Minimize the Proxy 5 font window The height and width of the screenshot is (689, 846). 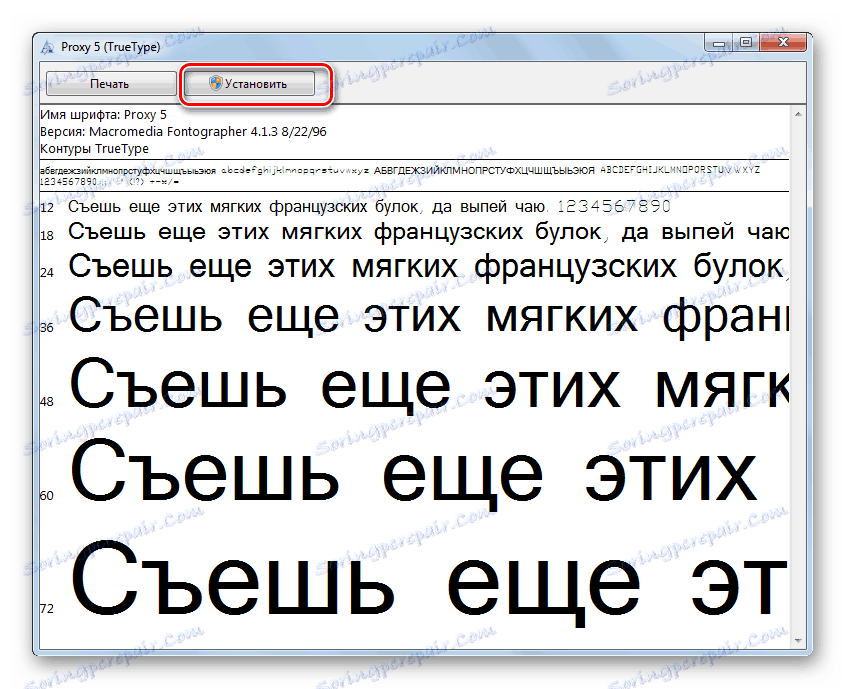pos(719,43)
